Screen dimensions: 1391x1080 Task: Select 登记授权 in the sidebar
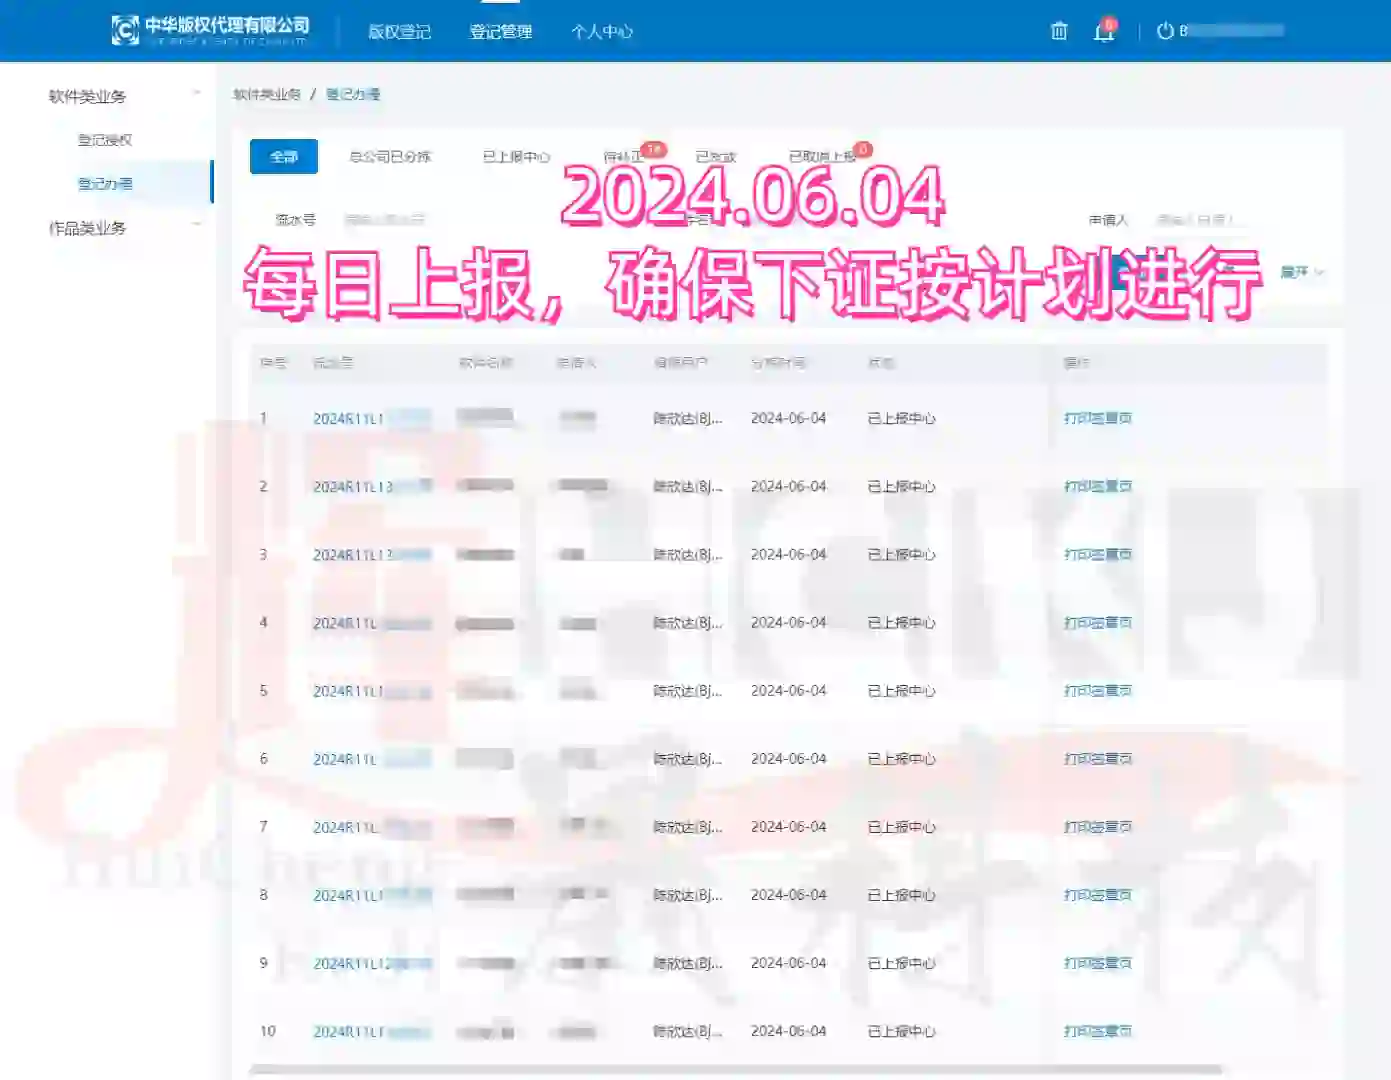point(105,139)
